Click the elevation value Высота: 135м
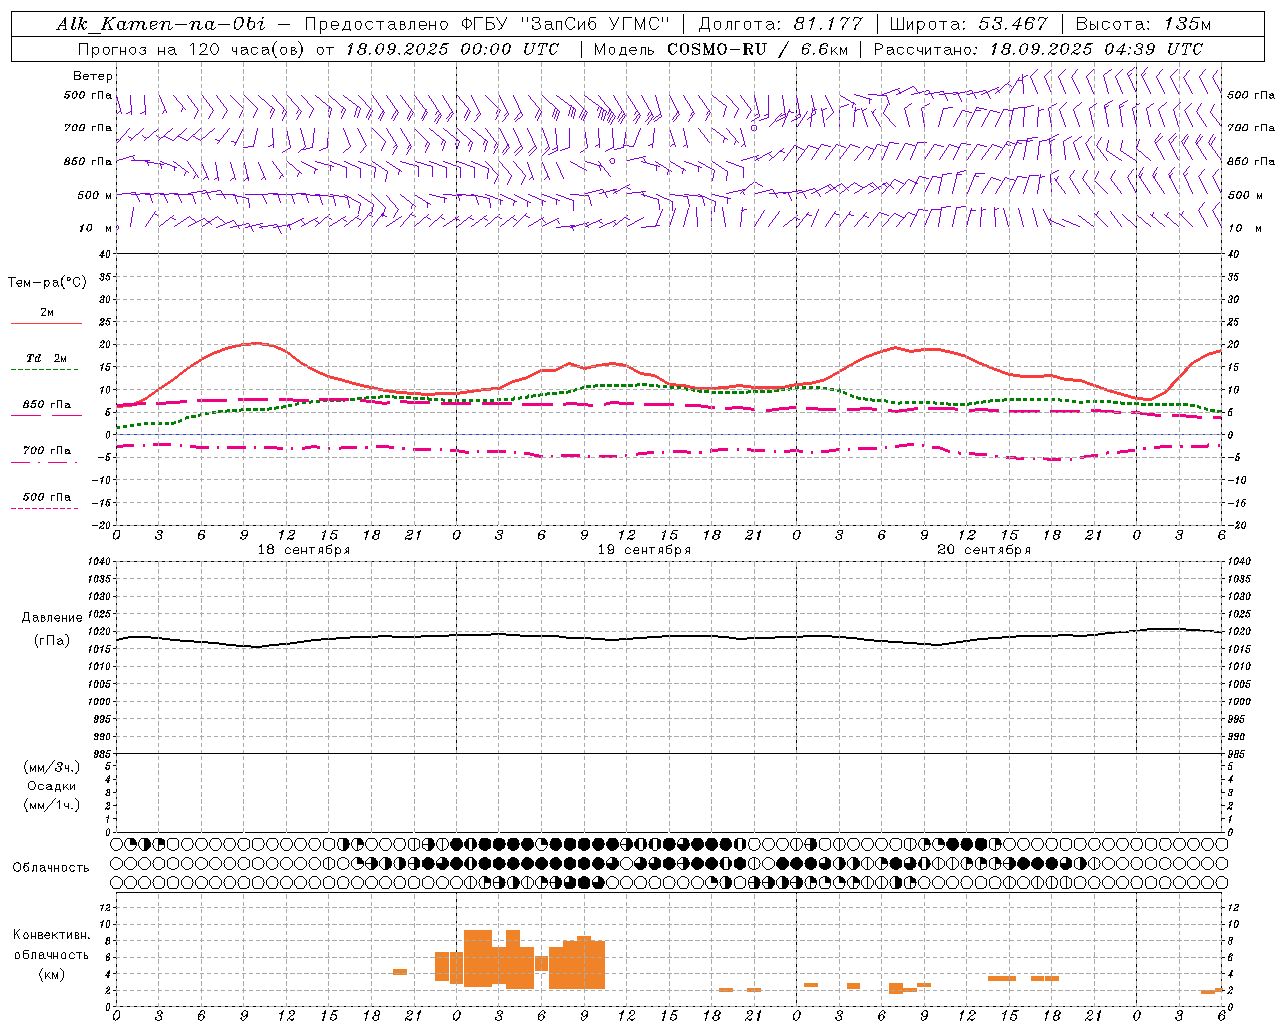Viewport: 1280px width, 1024px height. click(x=1143, y=24)
